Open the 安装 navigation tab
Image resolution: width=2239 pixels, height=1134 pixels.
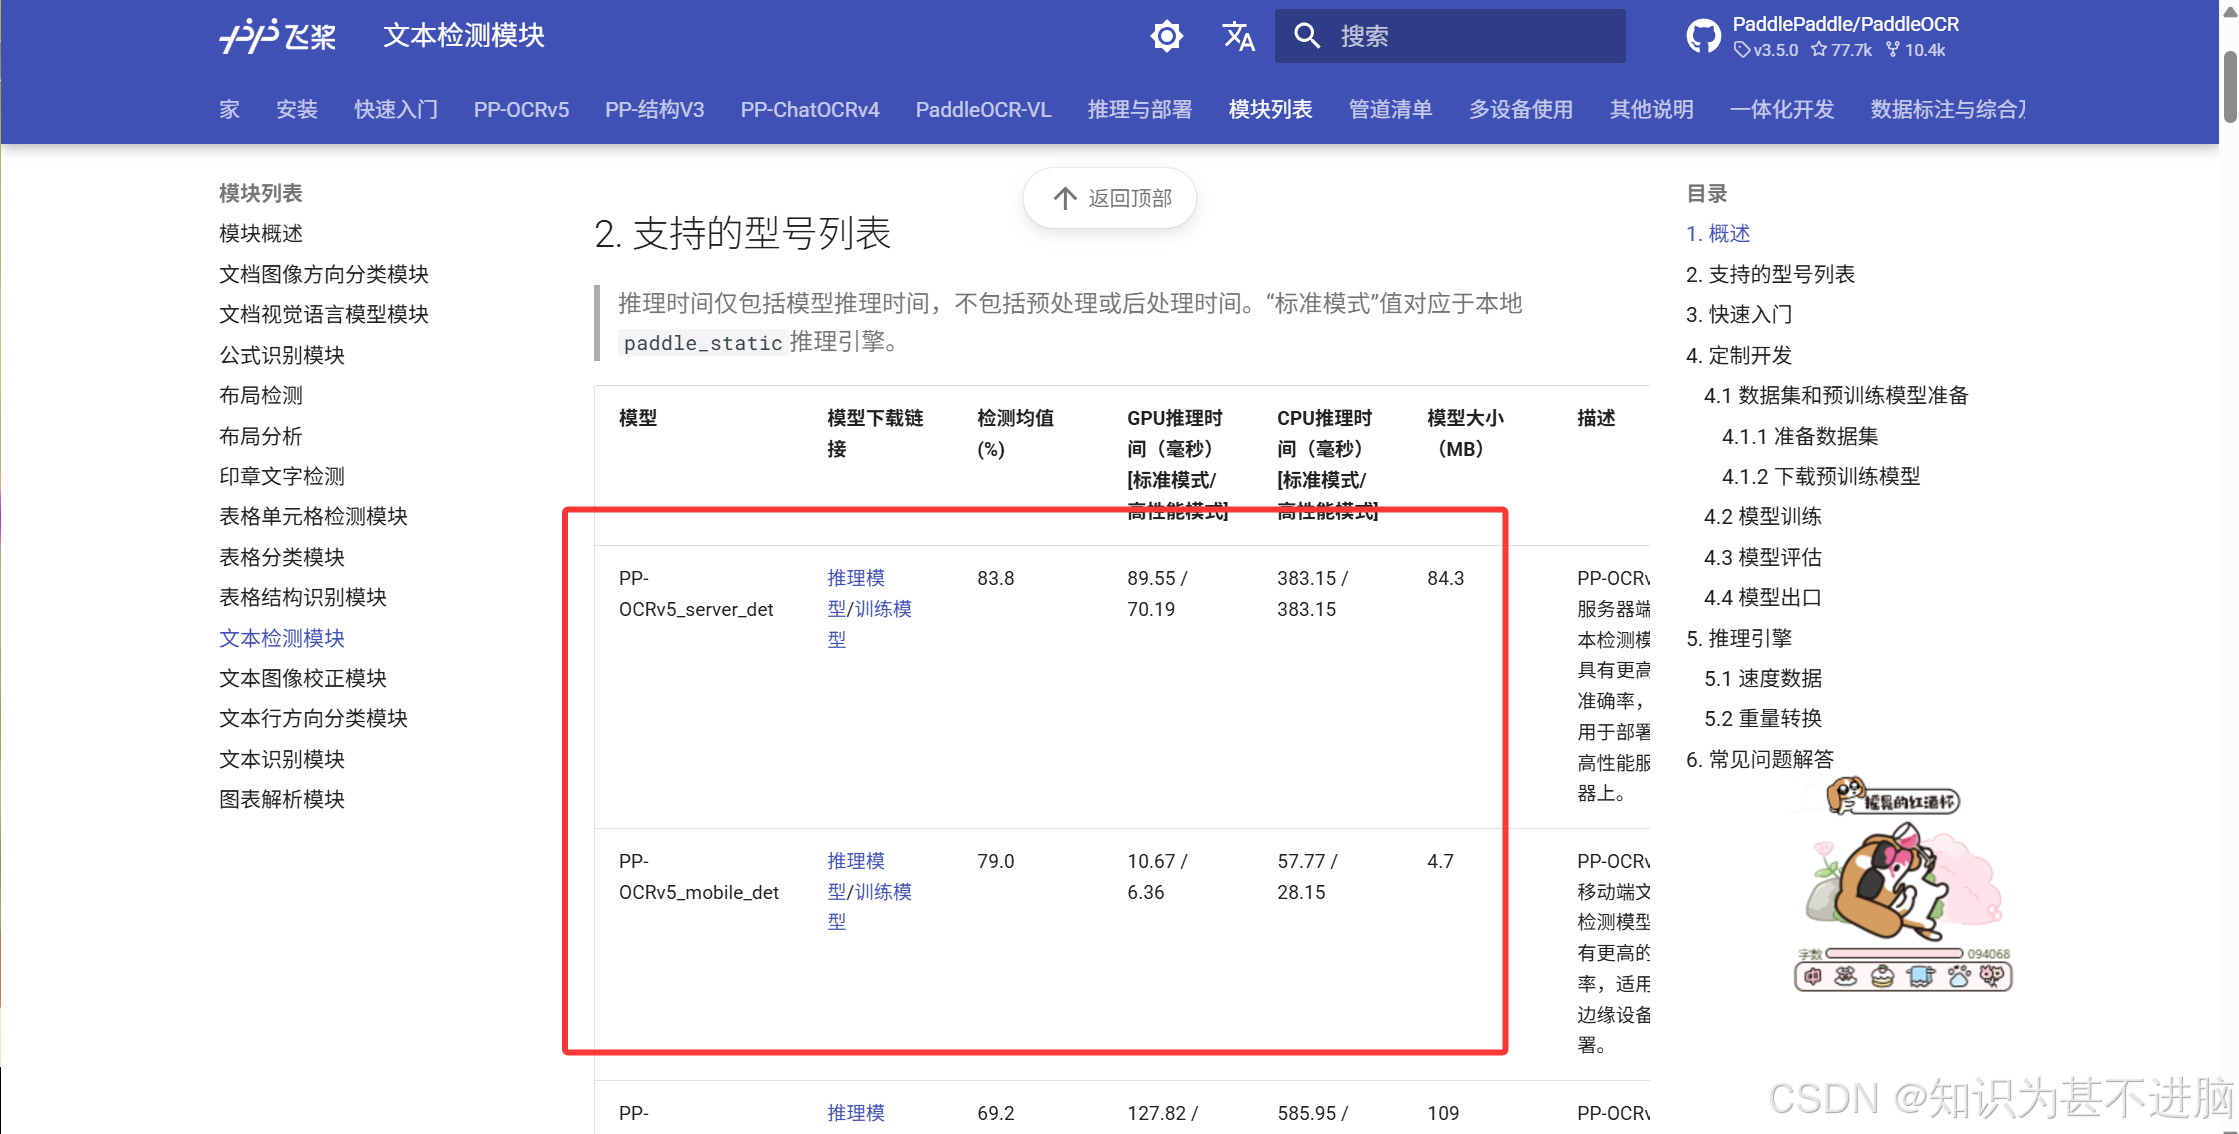(x=296, y=110)
